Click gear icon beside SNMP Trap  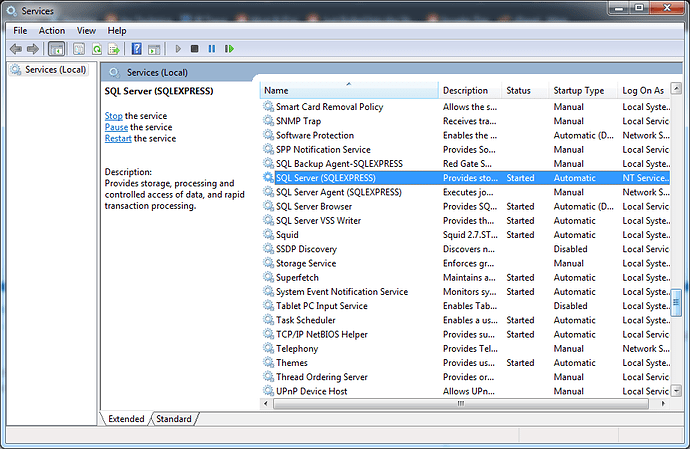[x=268, y=121]
